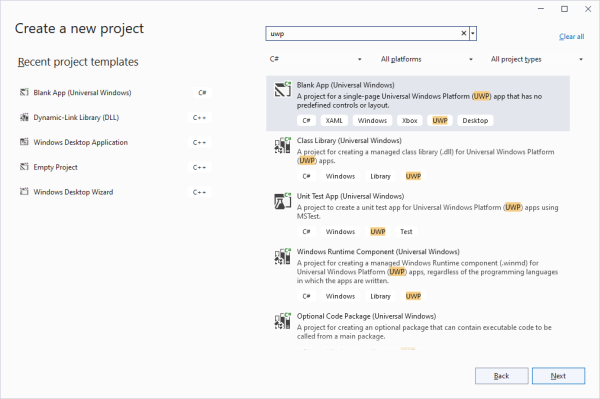Click the C++ badge beside Windows Desktop Application
Image resolution: width=600 pixels, height=399 pixels.
click(x=199, y=142)
